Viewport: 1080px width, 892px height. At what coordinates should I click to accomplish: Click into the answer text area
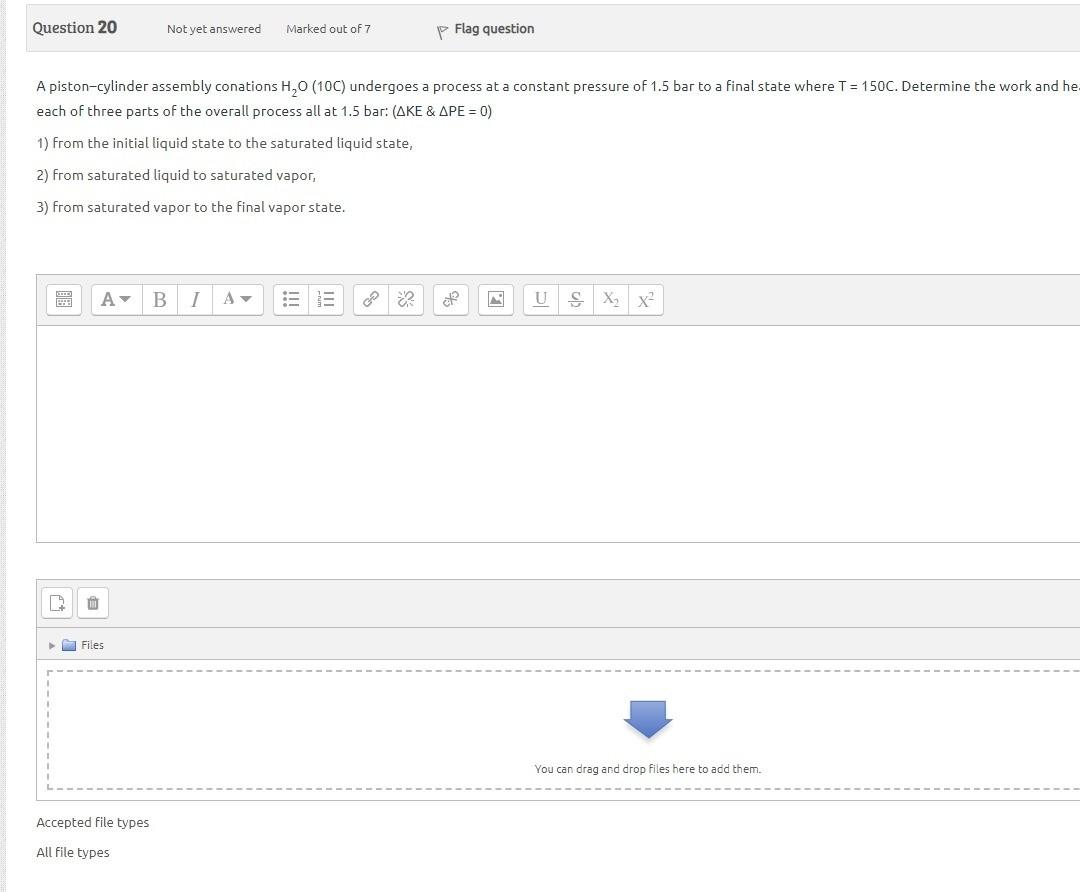pyautogui.click(x=558, y=434)
